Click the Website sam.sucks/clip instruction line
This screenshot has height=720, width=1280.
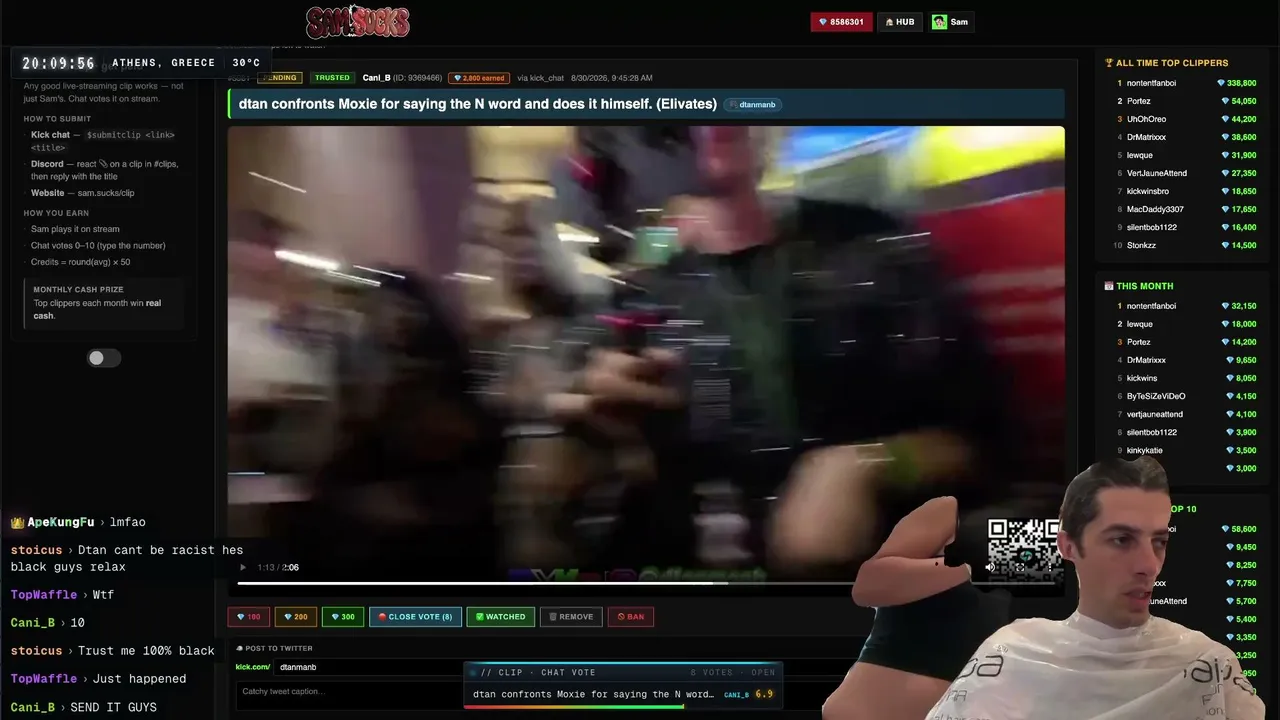point(83,193)
